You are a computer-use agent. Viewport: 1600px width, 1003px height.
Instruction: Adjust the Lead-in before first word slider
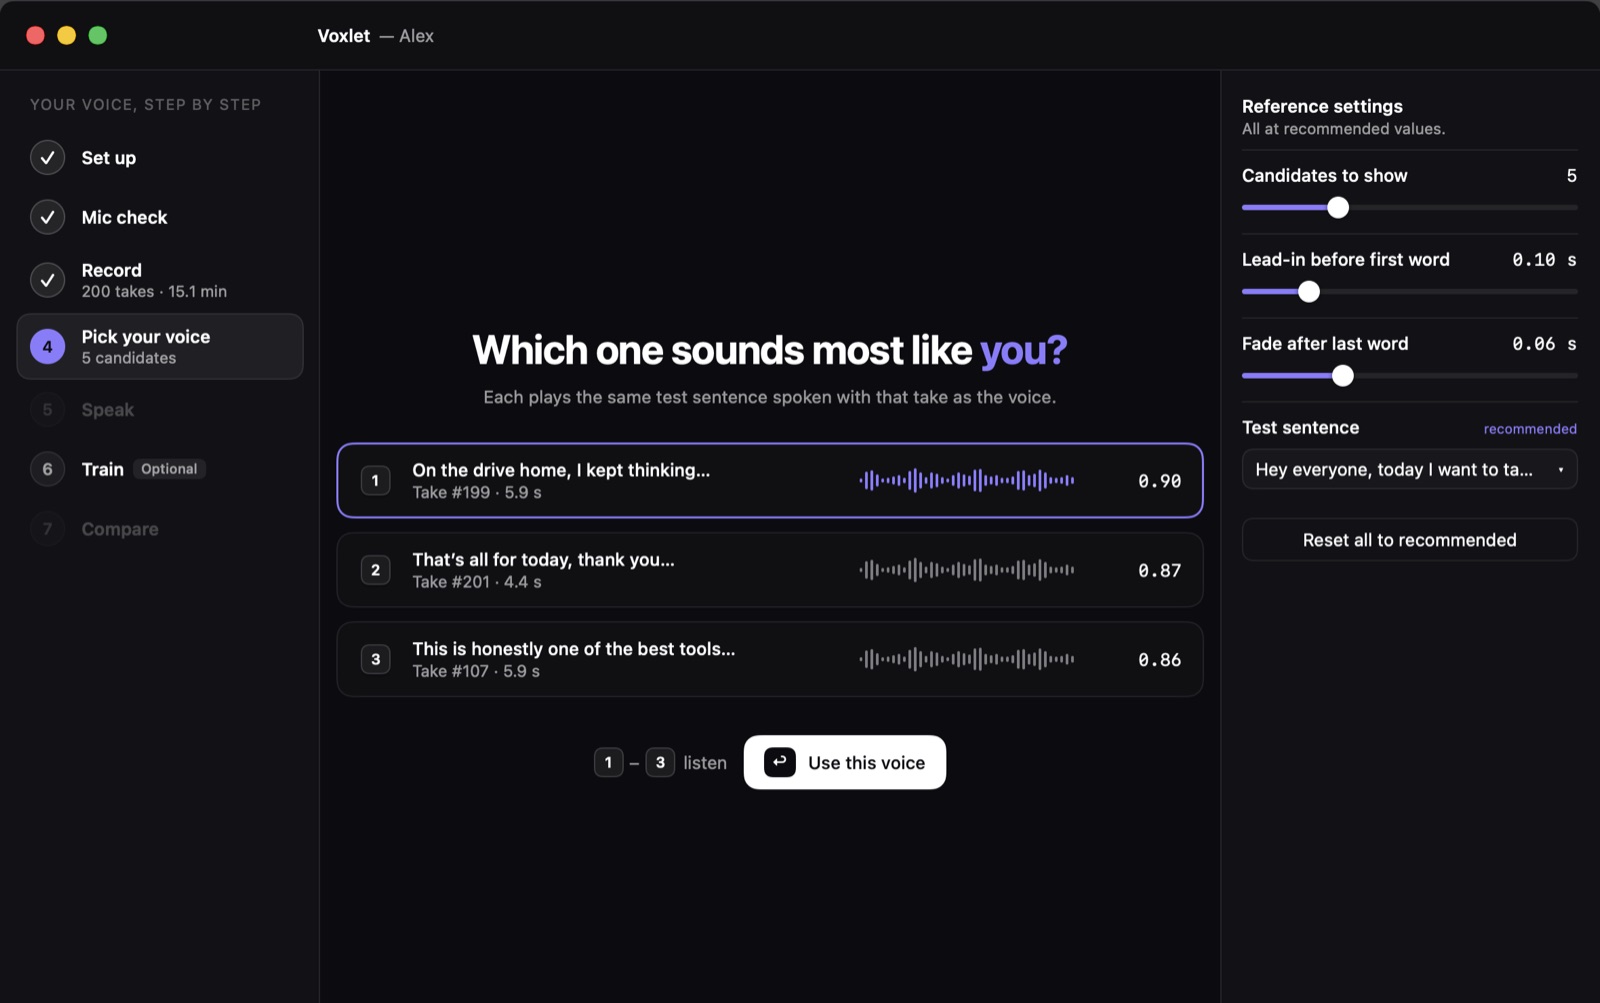pyautogui.click(x=1309, y=292)
